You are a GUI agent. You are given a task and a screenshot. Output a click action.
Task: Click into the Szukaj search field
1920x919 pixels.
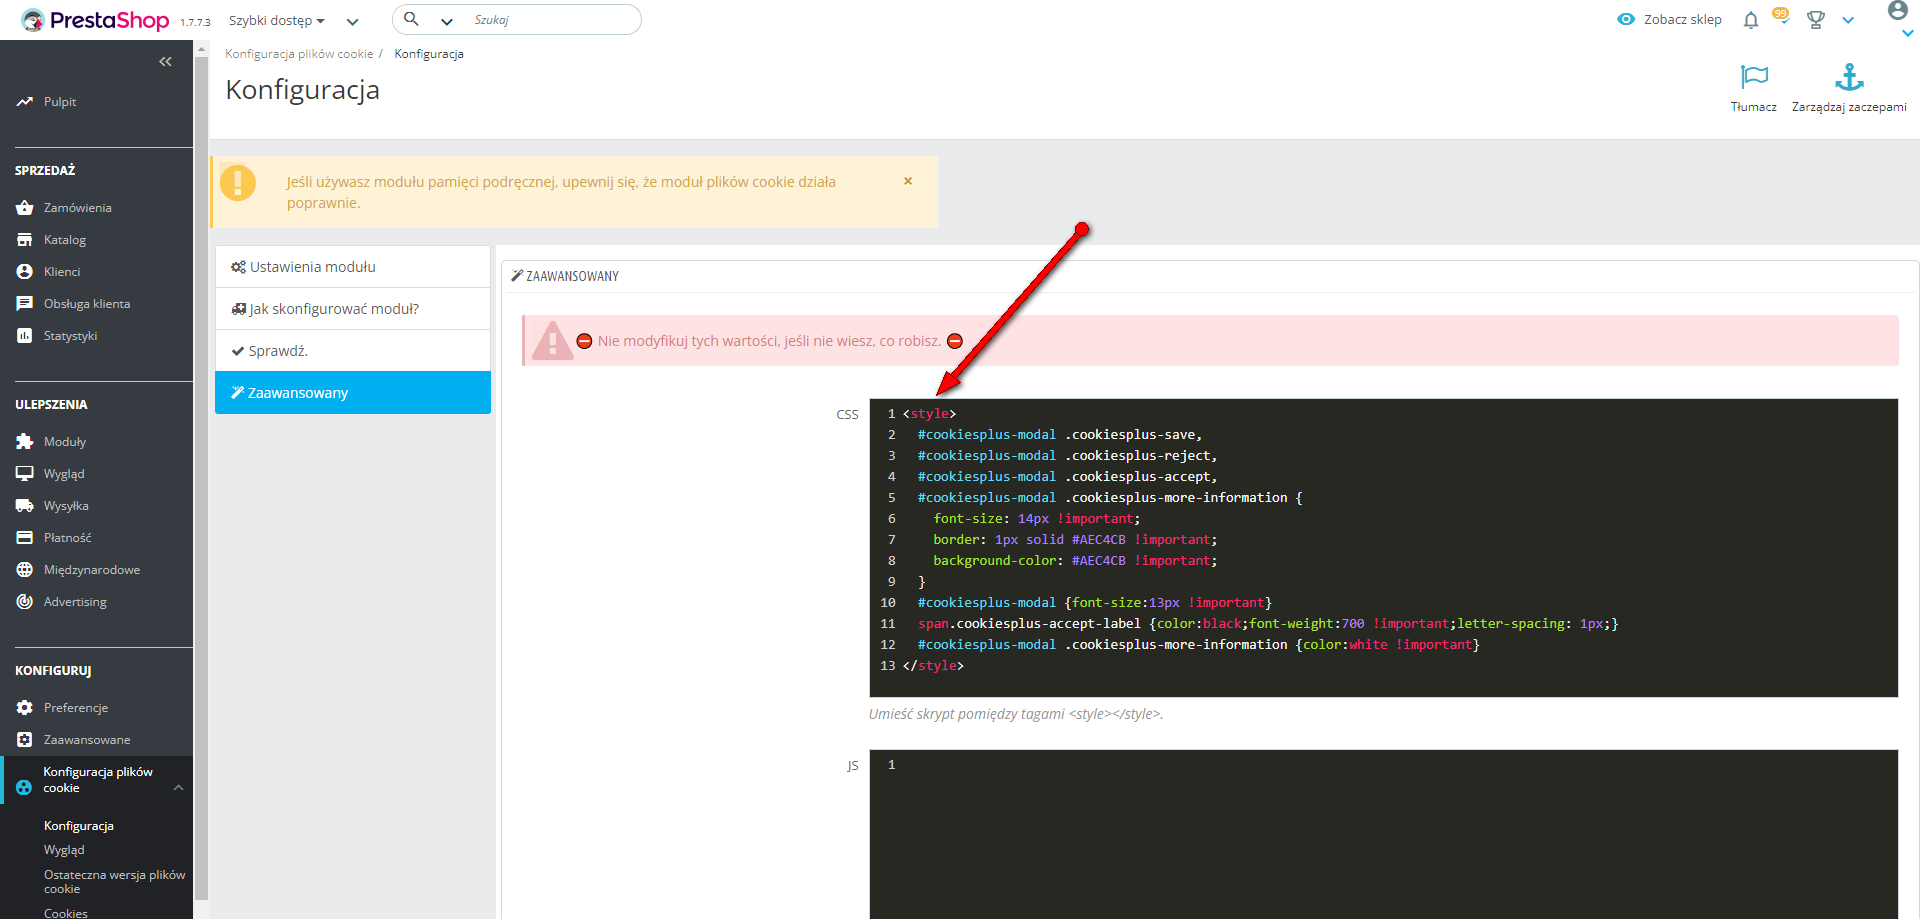[x=550, y=20]
